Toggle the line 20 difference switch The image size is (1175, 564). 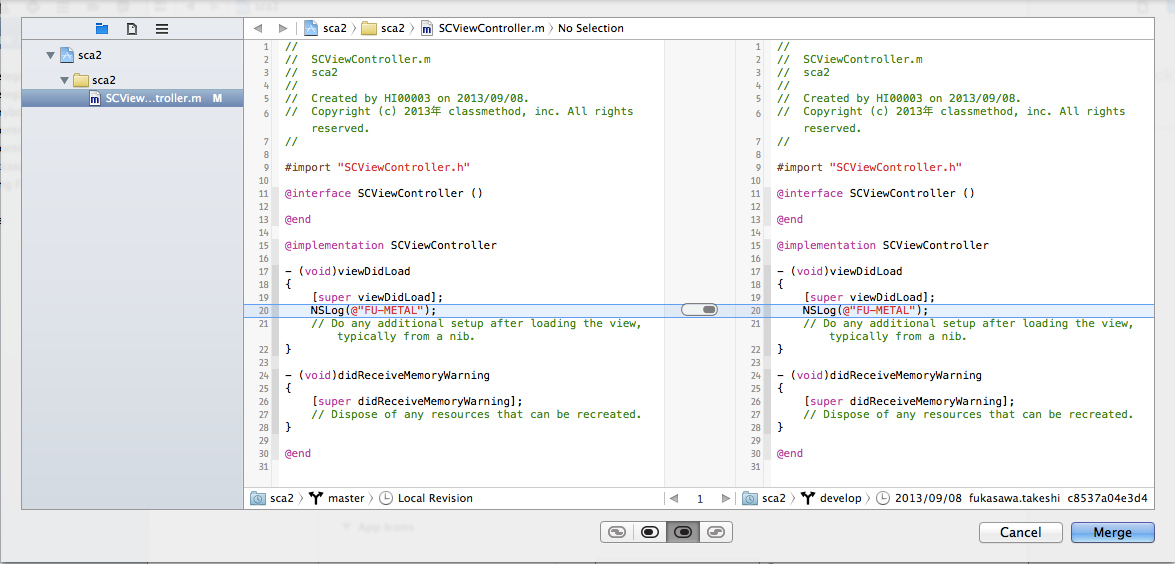[x=700, y=309]
